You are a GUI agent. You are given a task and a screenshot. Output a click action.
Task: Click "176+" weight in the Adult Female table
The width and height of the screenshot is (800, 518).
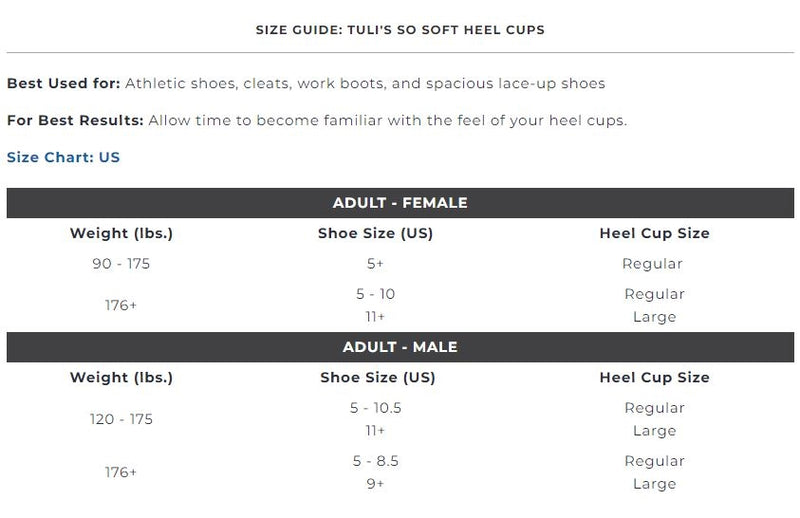(120, 305)
